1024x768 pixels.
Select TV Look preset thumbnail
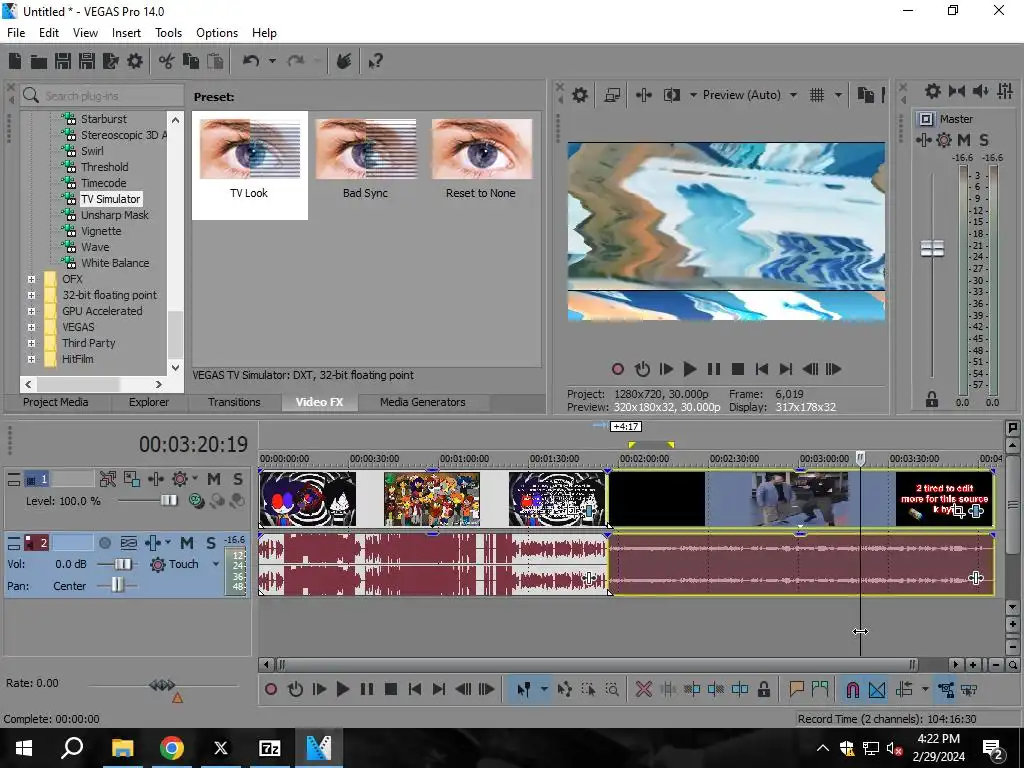pyautogui.click(x=249, y=149)
